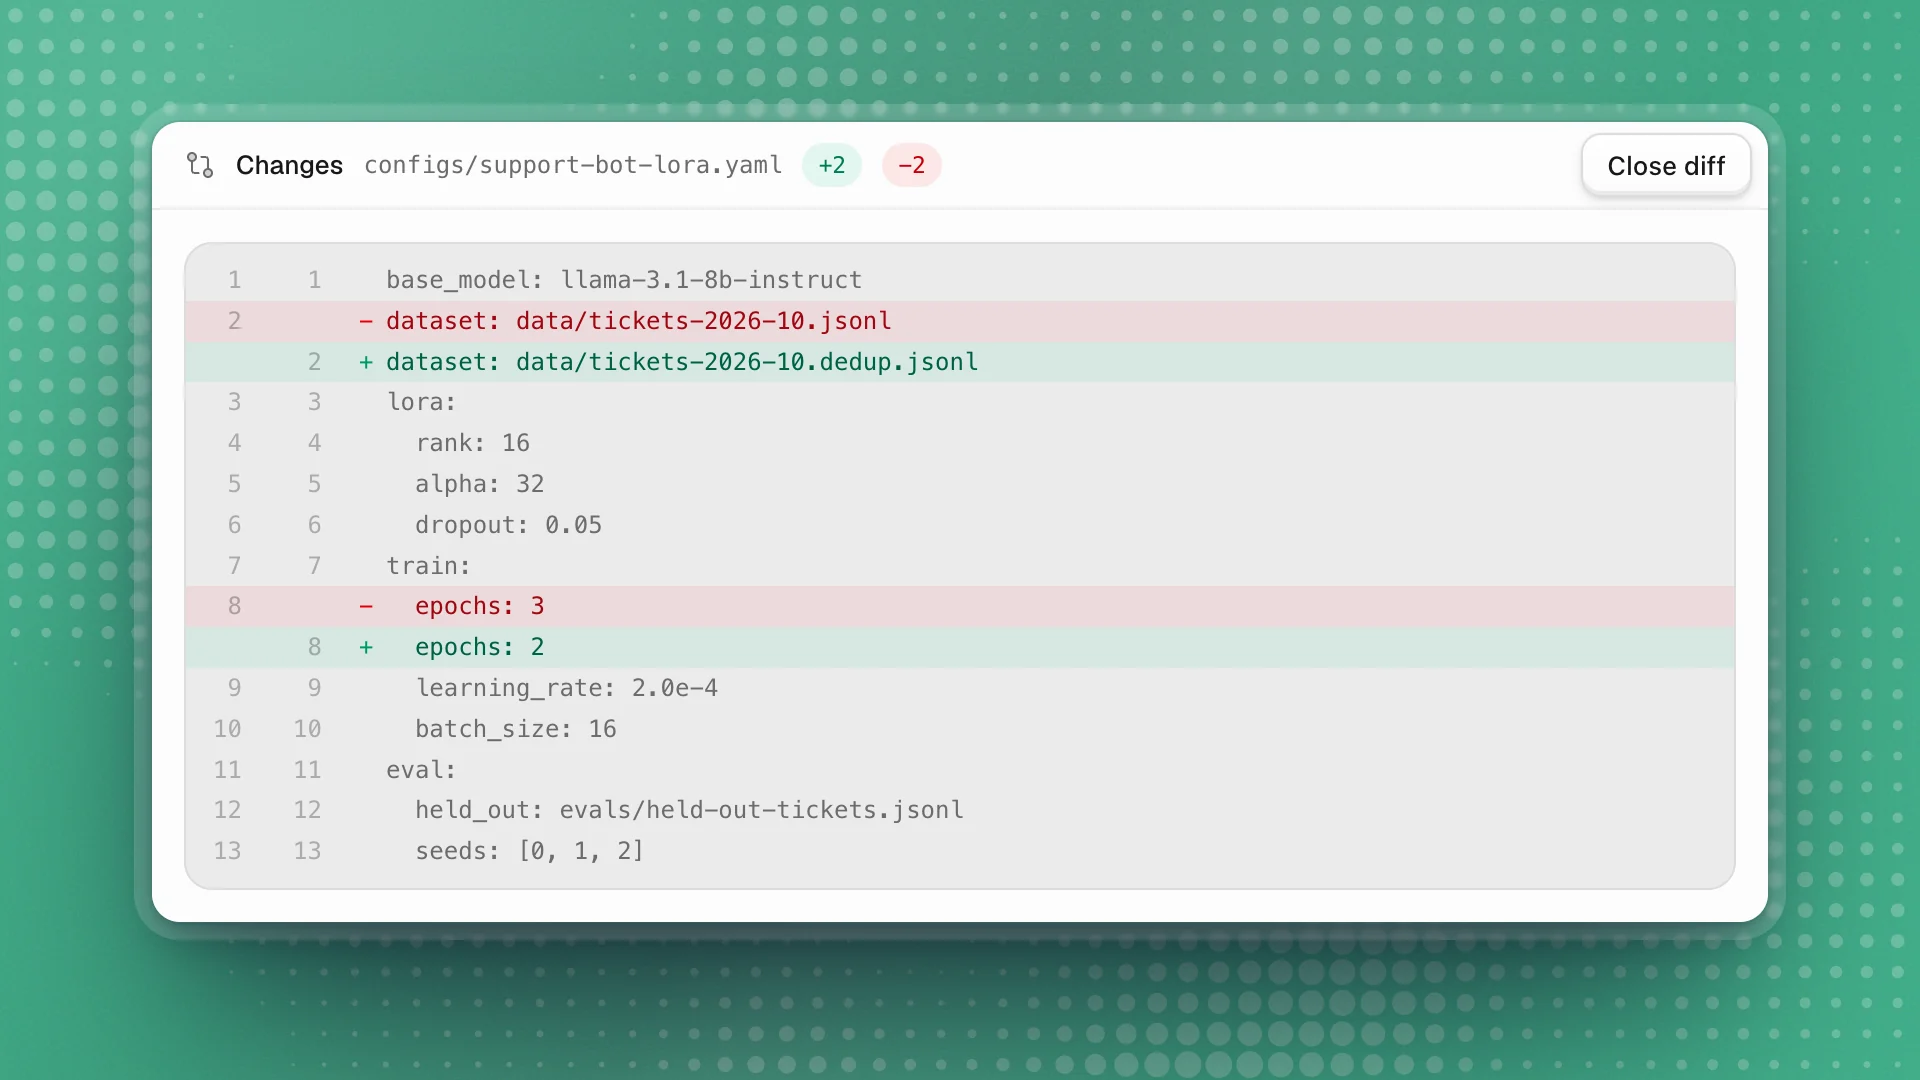This screenshot has height=1080, width=1920.
Task: Click the minus marker on epochs: 3
Action: tap(366, 606)
